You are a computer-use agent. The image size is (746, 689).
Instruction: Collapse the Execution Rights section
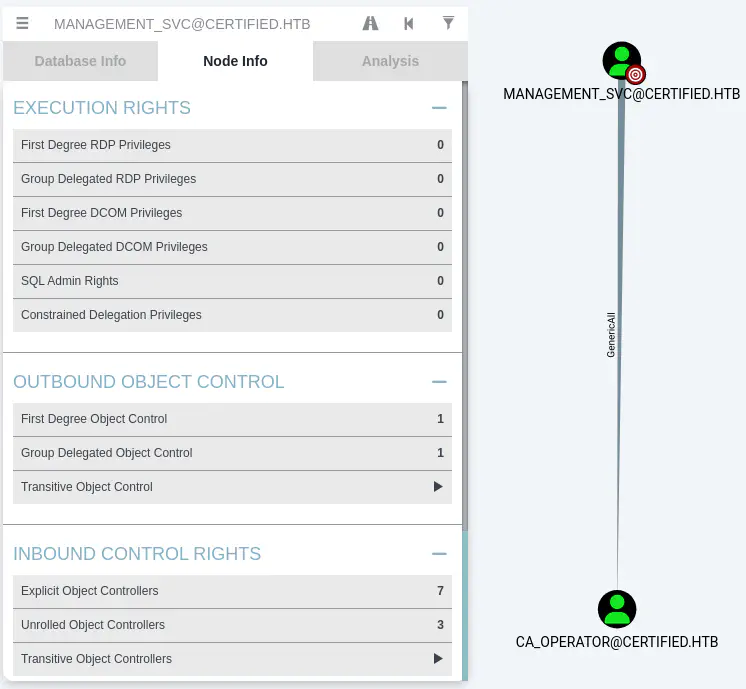(438, 108)
